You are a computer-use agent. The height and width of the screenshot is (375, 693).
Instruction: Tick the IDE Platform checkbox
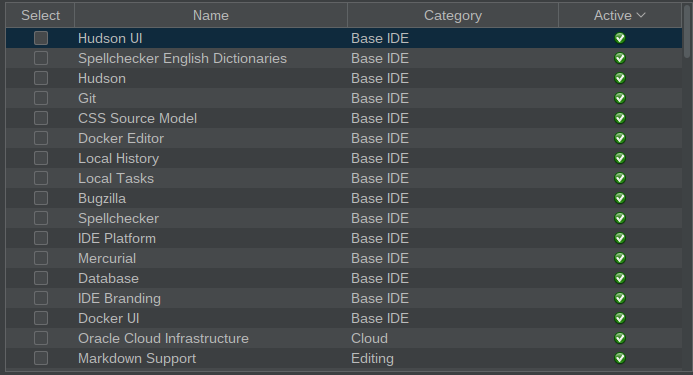coord(41,238)
